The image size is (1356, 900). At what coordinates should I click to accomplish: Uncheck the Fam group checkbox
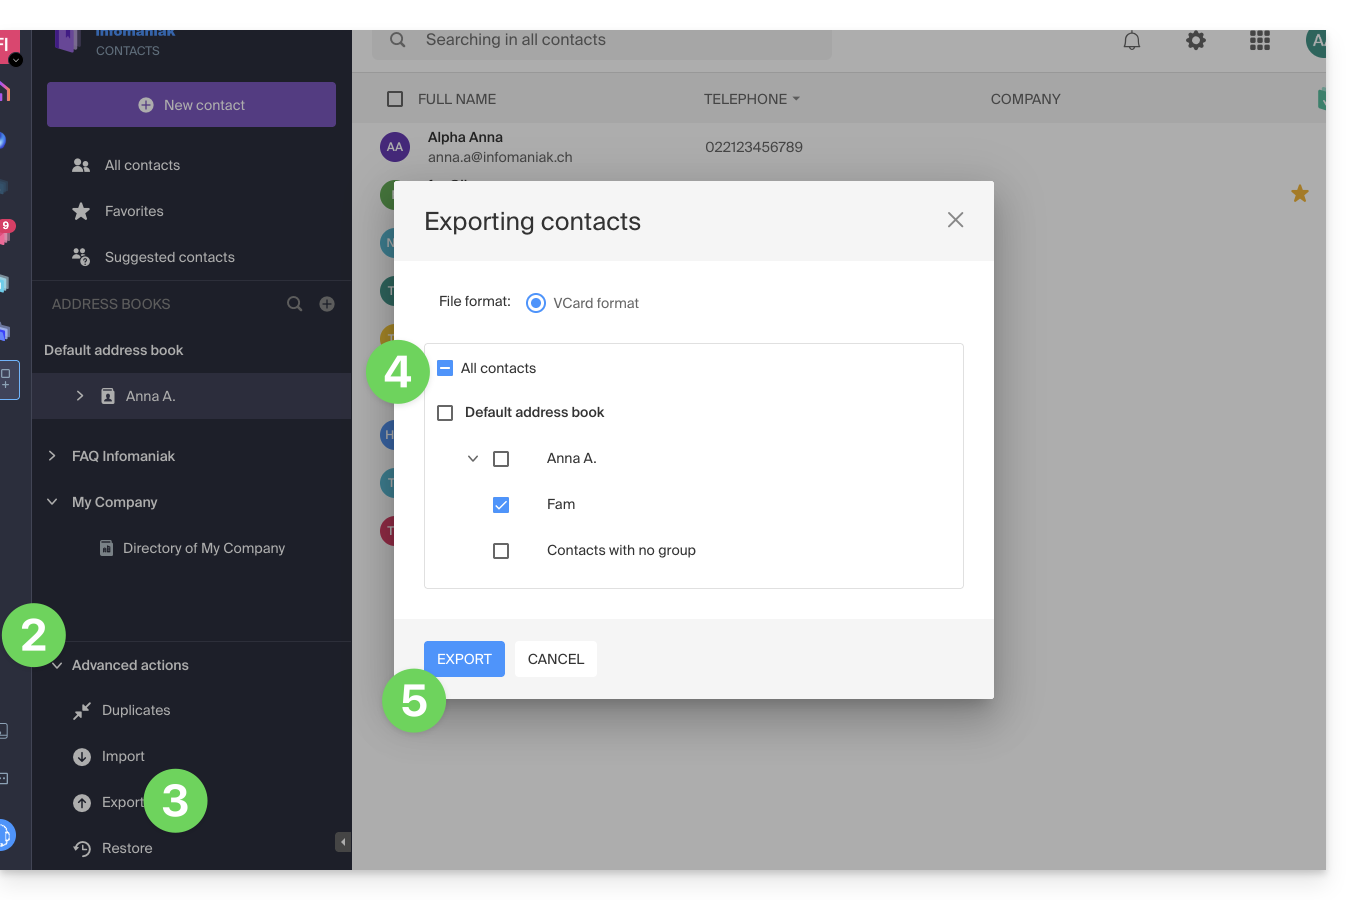point(501,505)
